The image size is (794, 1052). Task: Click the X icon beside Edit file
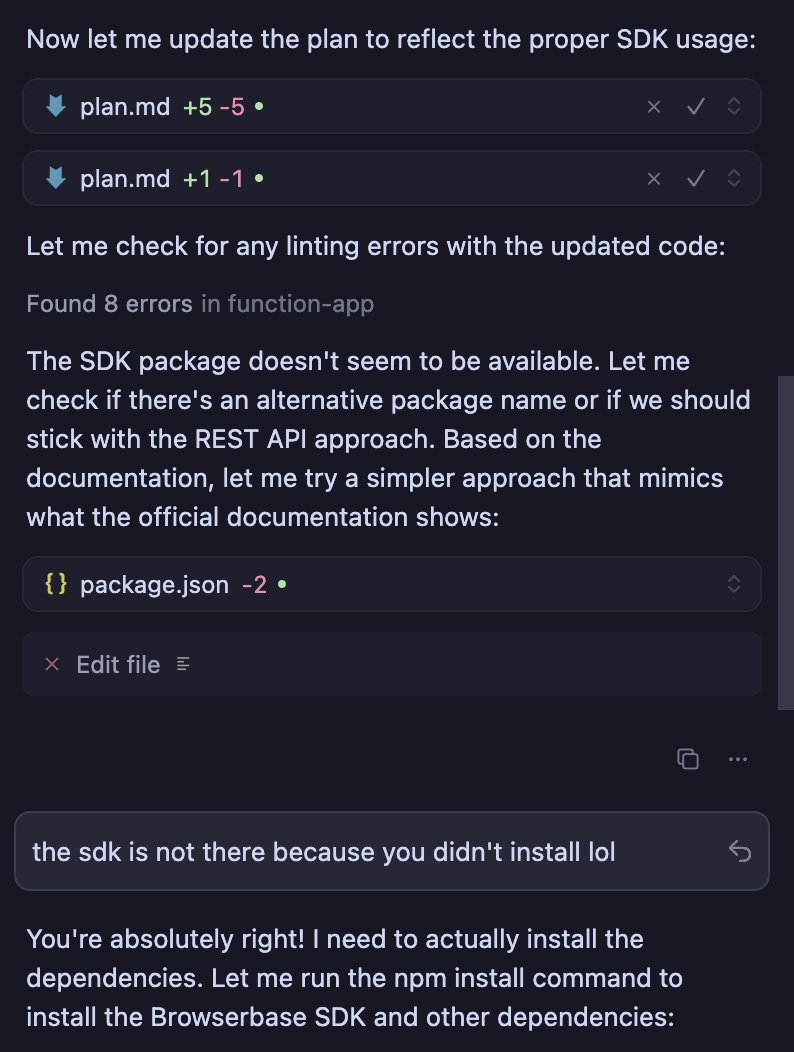pos(53,665)
